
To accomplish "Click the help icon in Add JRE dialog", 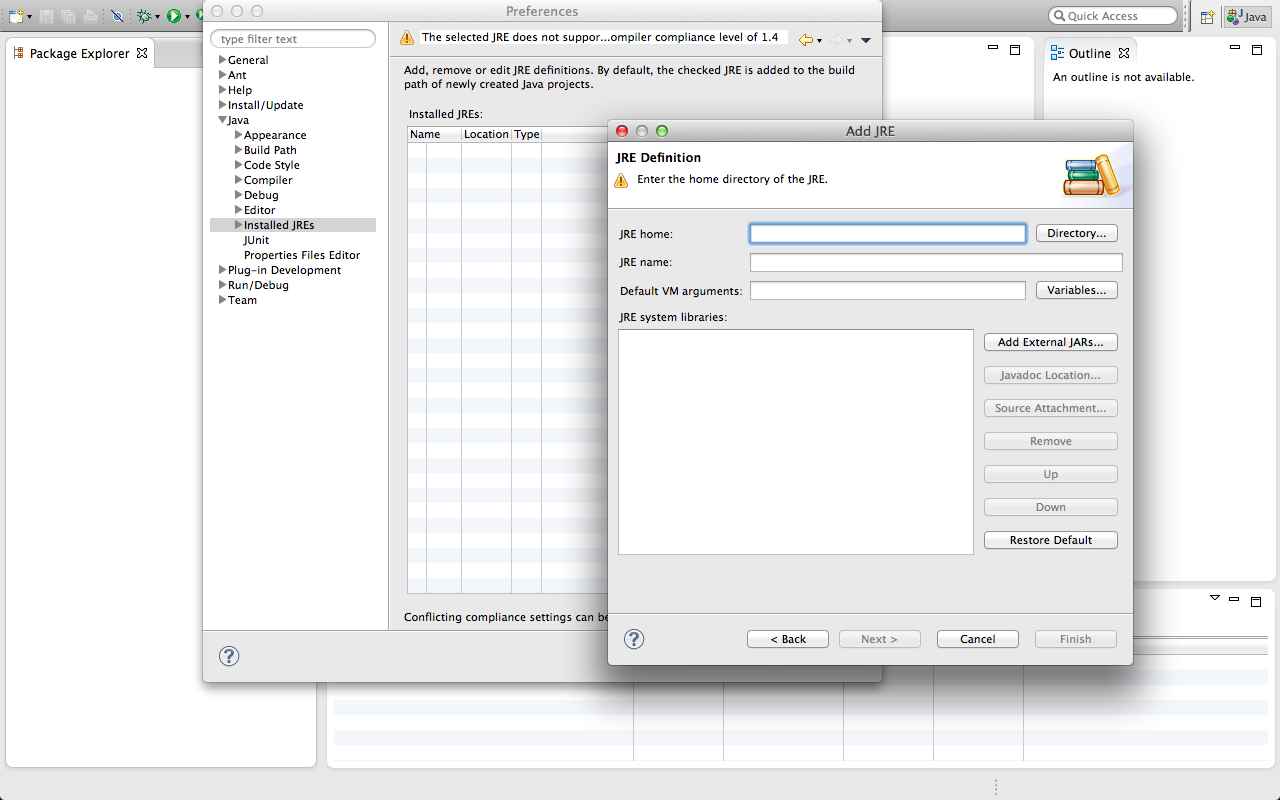I will point(634,639).
